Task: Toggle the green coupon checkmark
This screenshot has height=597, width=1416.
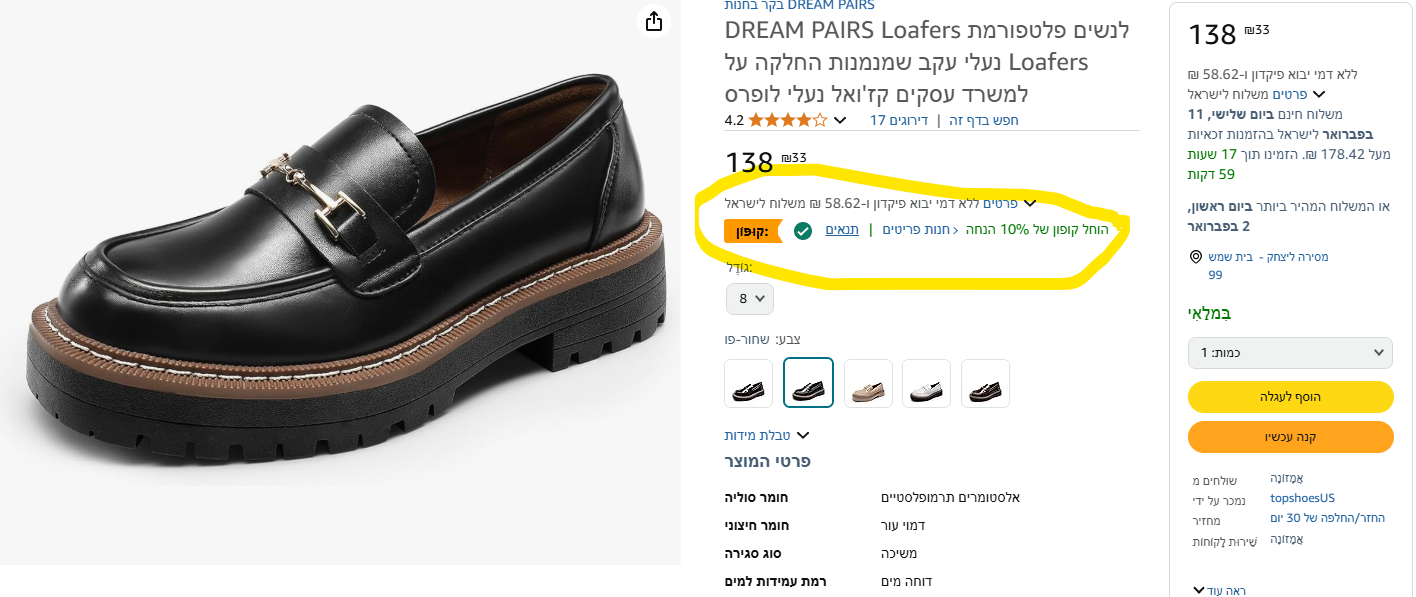Action: click(x=802, y=231)
